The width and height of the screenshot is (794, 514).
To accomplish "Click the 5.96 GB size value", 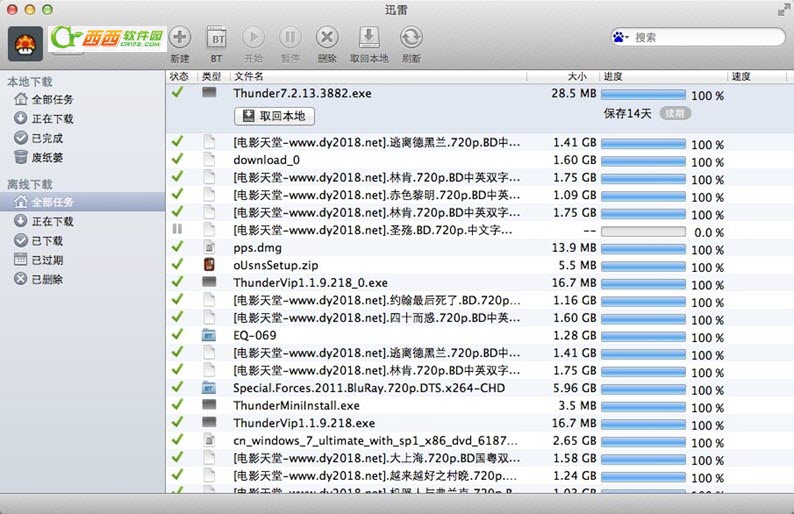I will point(574,388).
